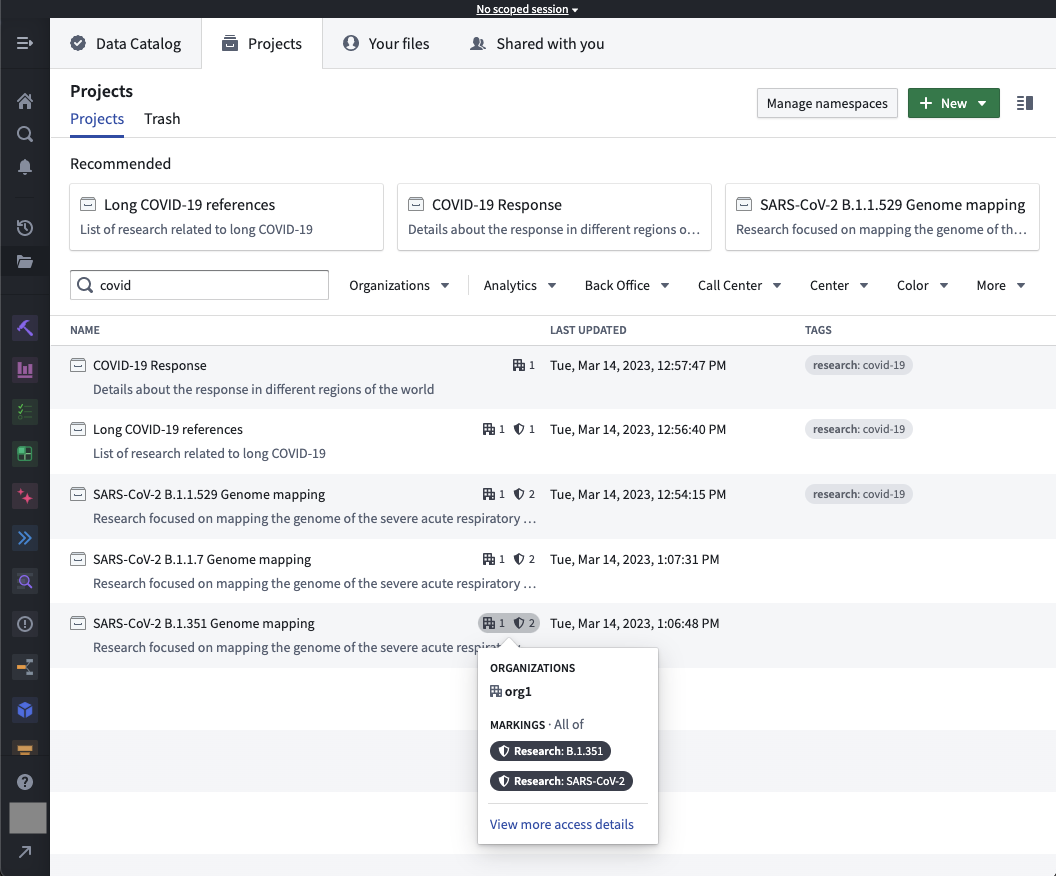The image size is (1056, 876).
Task: Click the diagonal arrow icon at sidebar bottom
Action: [25, 852]
